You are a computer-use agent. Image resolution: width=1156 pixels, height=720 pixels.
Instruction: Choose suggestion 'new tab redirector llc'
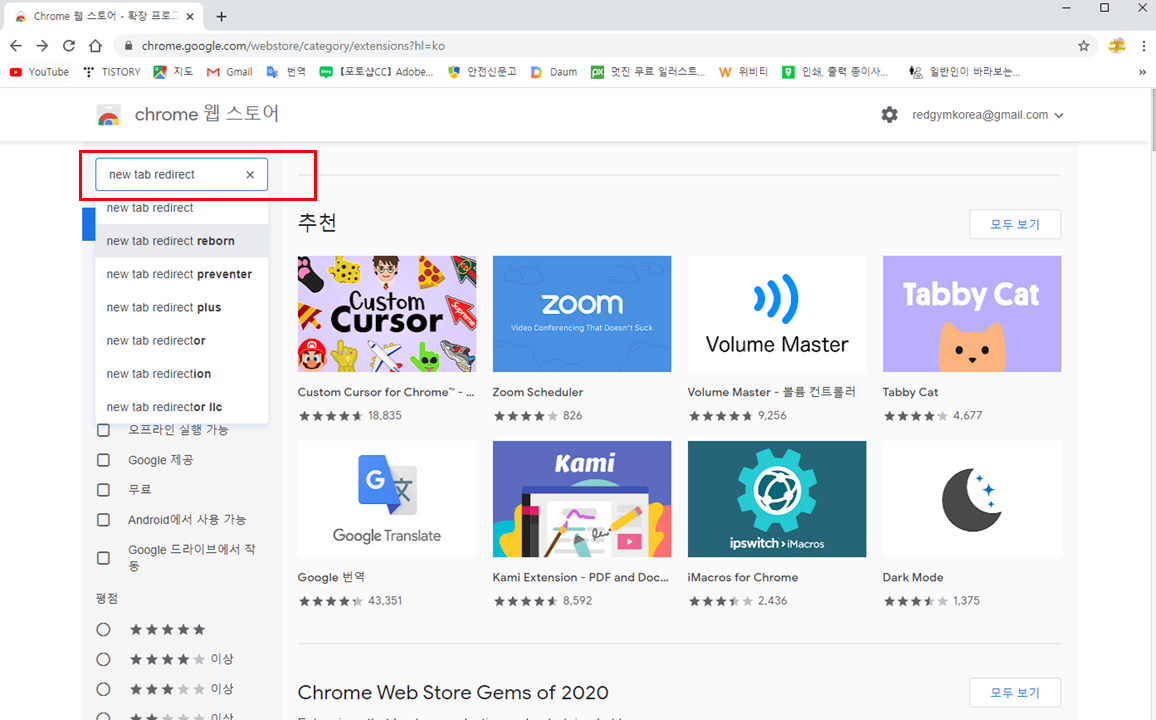coord(181,407)
